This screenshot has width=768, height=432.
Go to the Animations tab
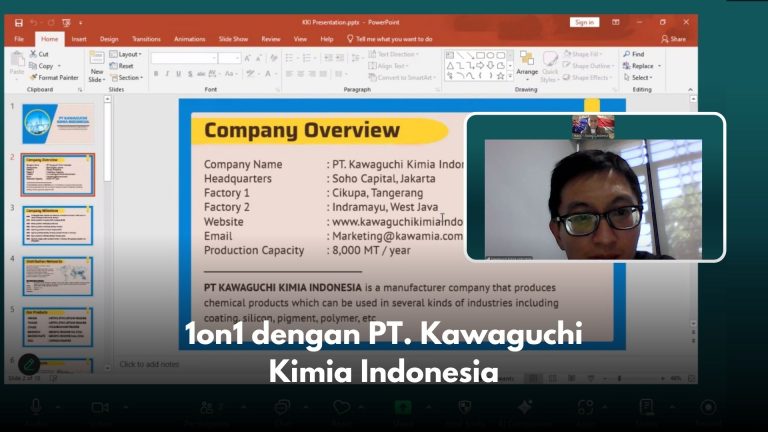tap(190, 39)
